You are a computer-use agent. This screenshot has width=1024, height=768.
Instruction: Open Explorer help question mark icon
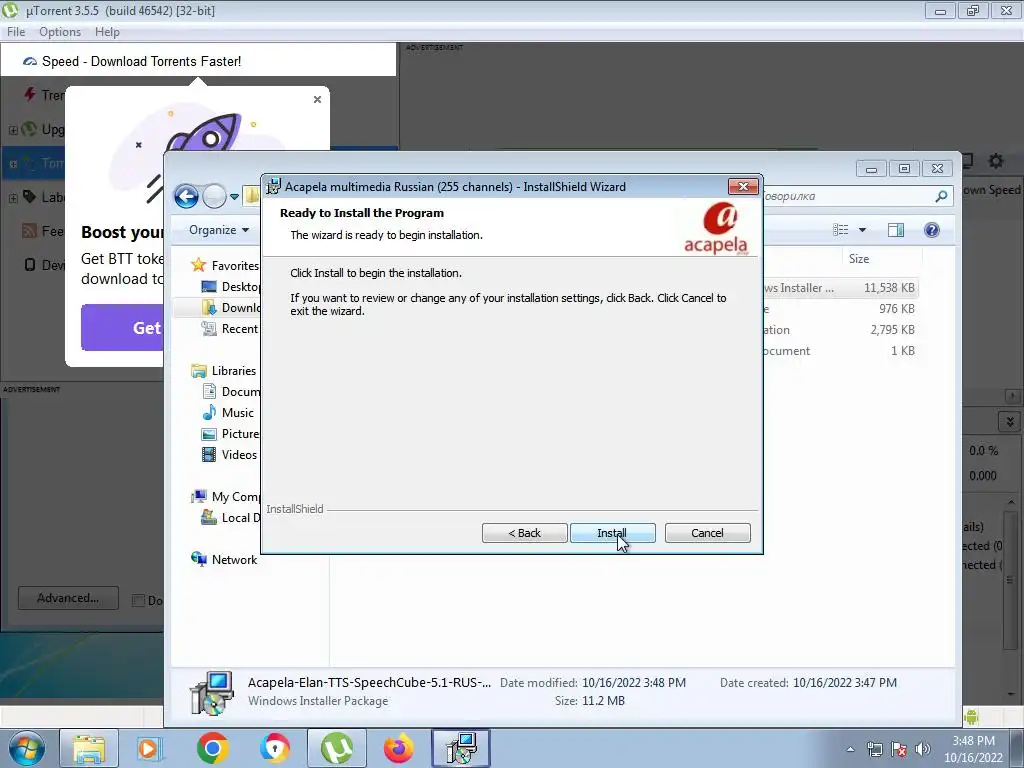(x=932, y=230)
